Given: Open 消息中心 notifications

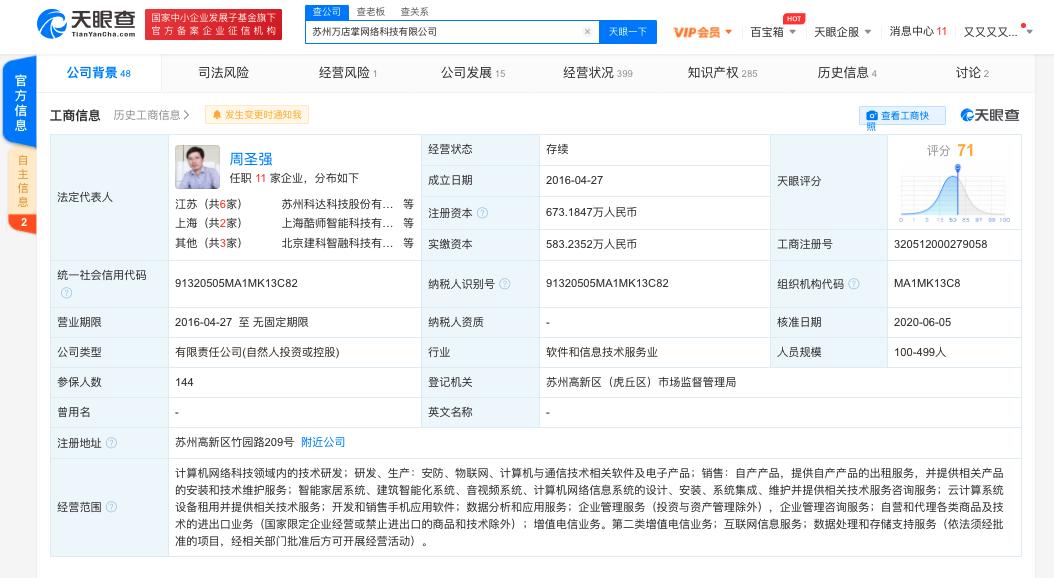Looking at the screenshot, I should pyautogui.click(x=918, y=32).
